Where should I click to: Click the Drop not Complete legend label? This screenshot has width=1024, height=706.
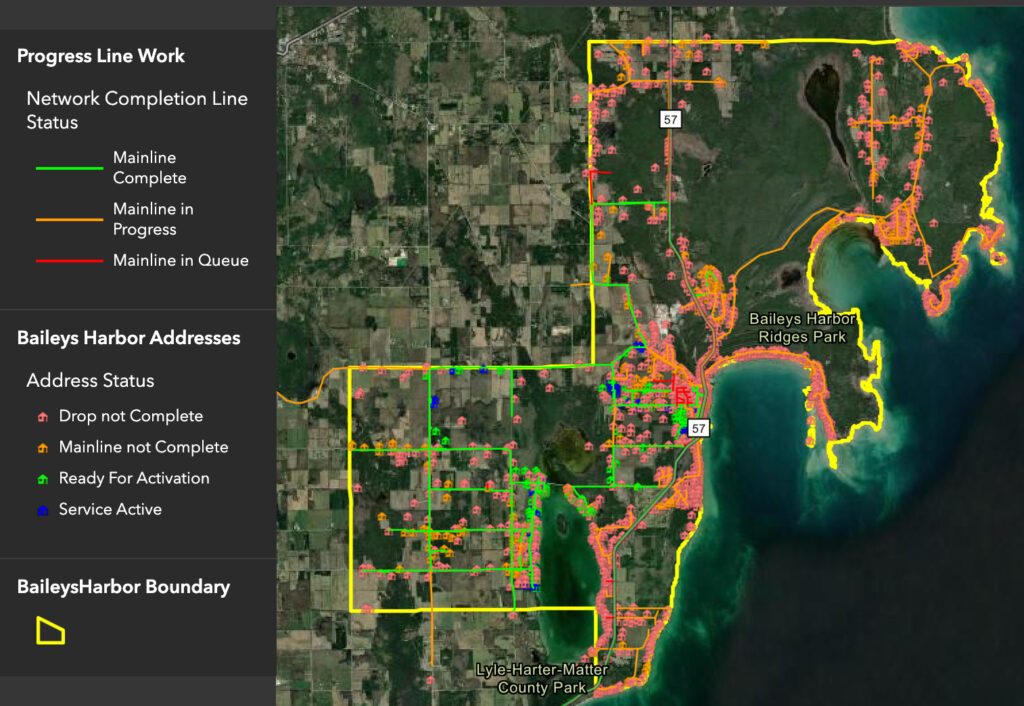pos(130,416)
